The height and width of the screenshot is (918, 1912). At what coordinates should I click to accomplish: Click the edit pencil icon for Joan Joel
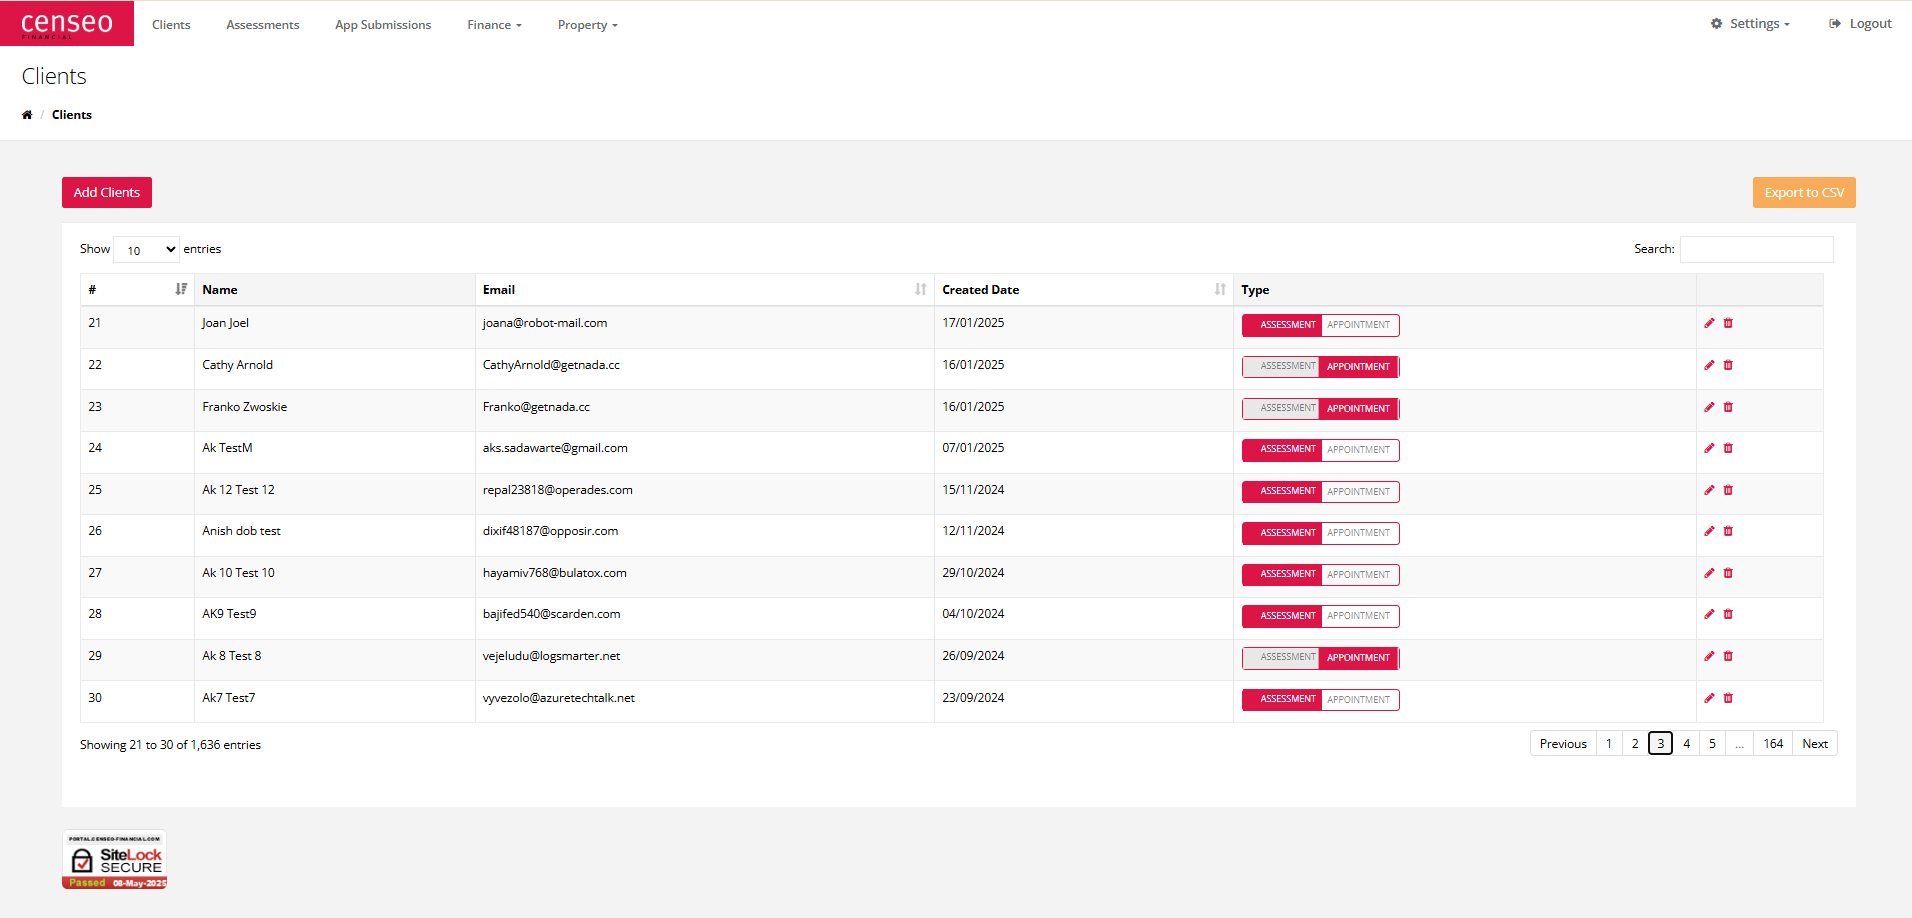point(1709,323)
